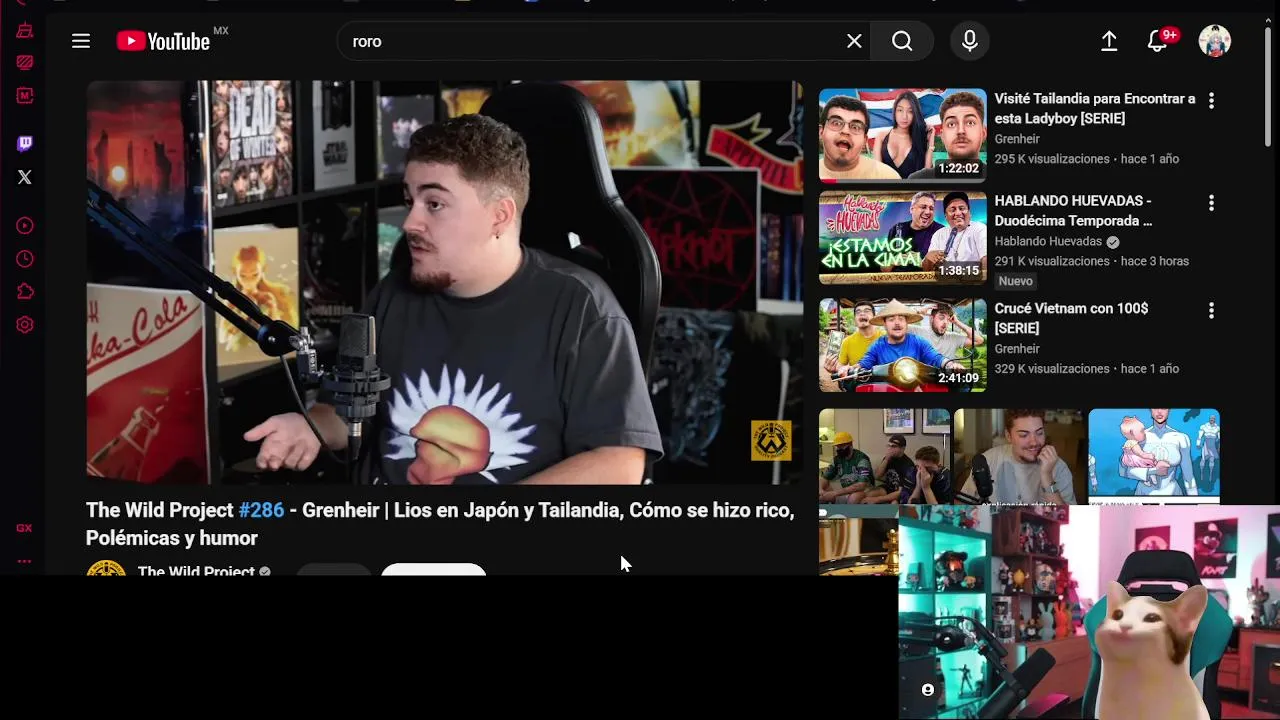Click the page's vertical scrollbar
Screen dimensions: 1280x720
click(x=1268, y=85)
